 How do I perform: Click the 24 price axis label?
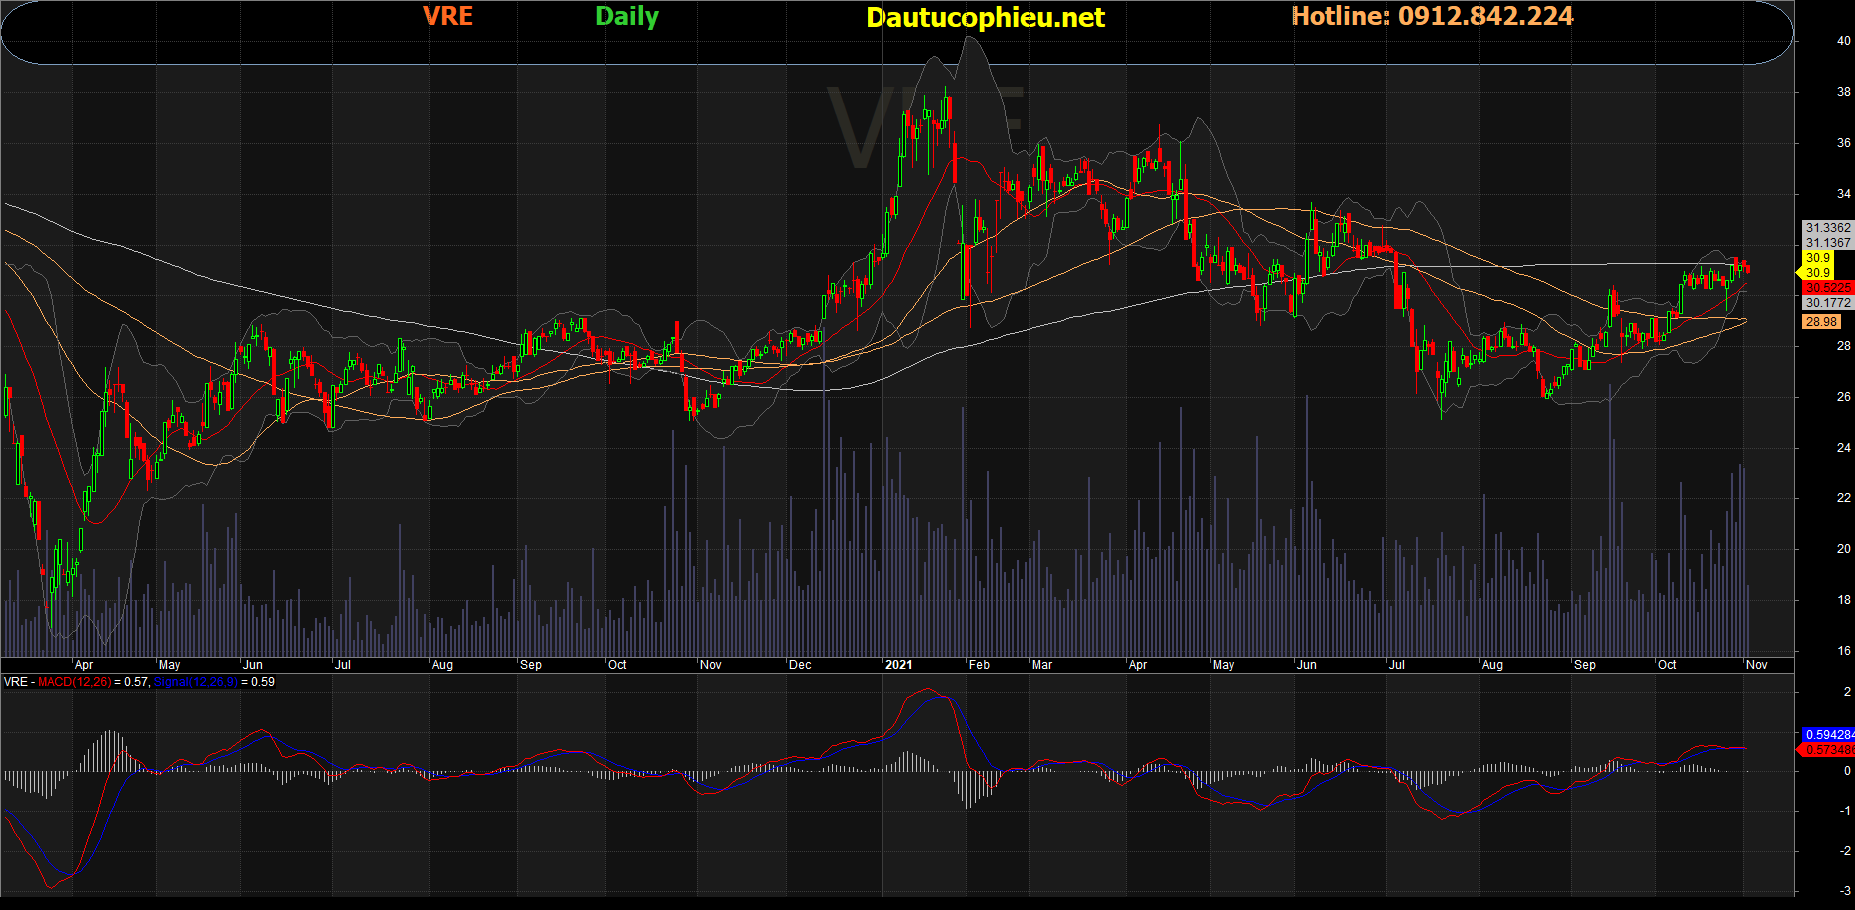pyautogui.click(x=1843, y=448)
